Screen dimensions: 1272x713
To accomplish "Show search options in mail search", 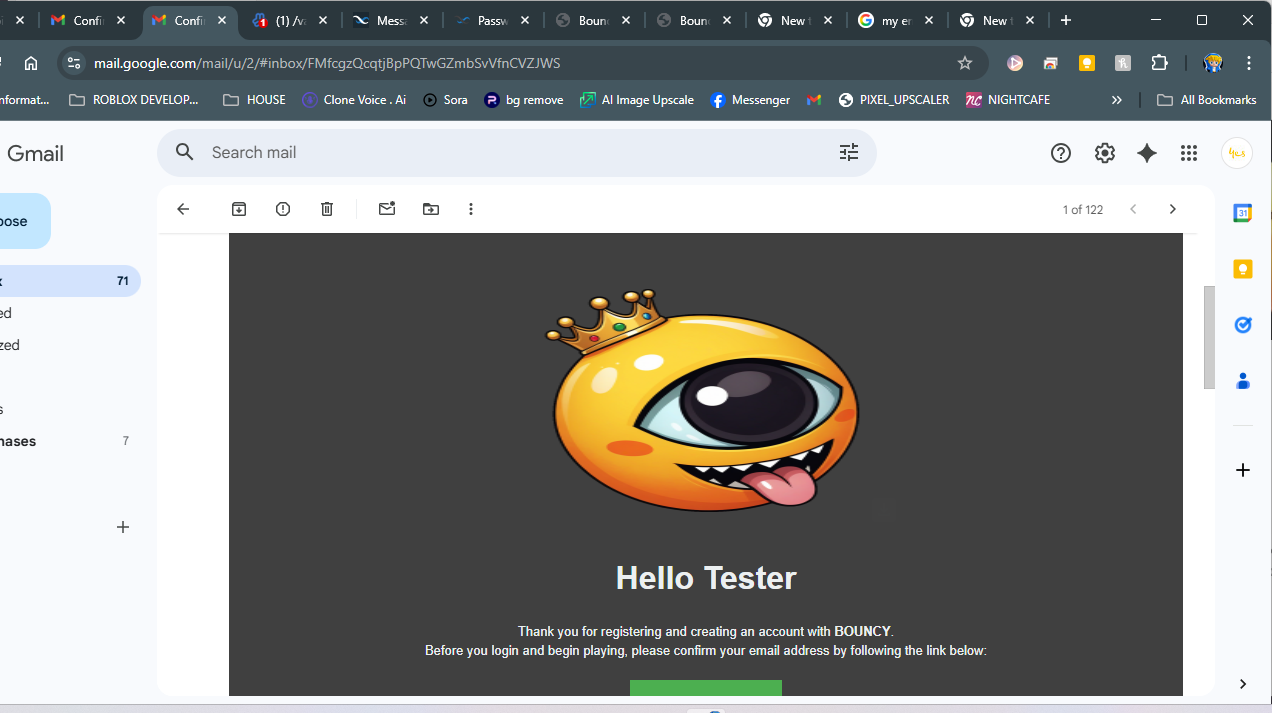I will (x=848, y=152).
